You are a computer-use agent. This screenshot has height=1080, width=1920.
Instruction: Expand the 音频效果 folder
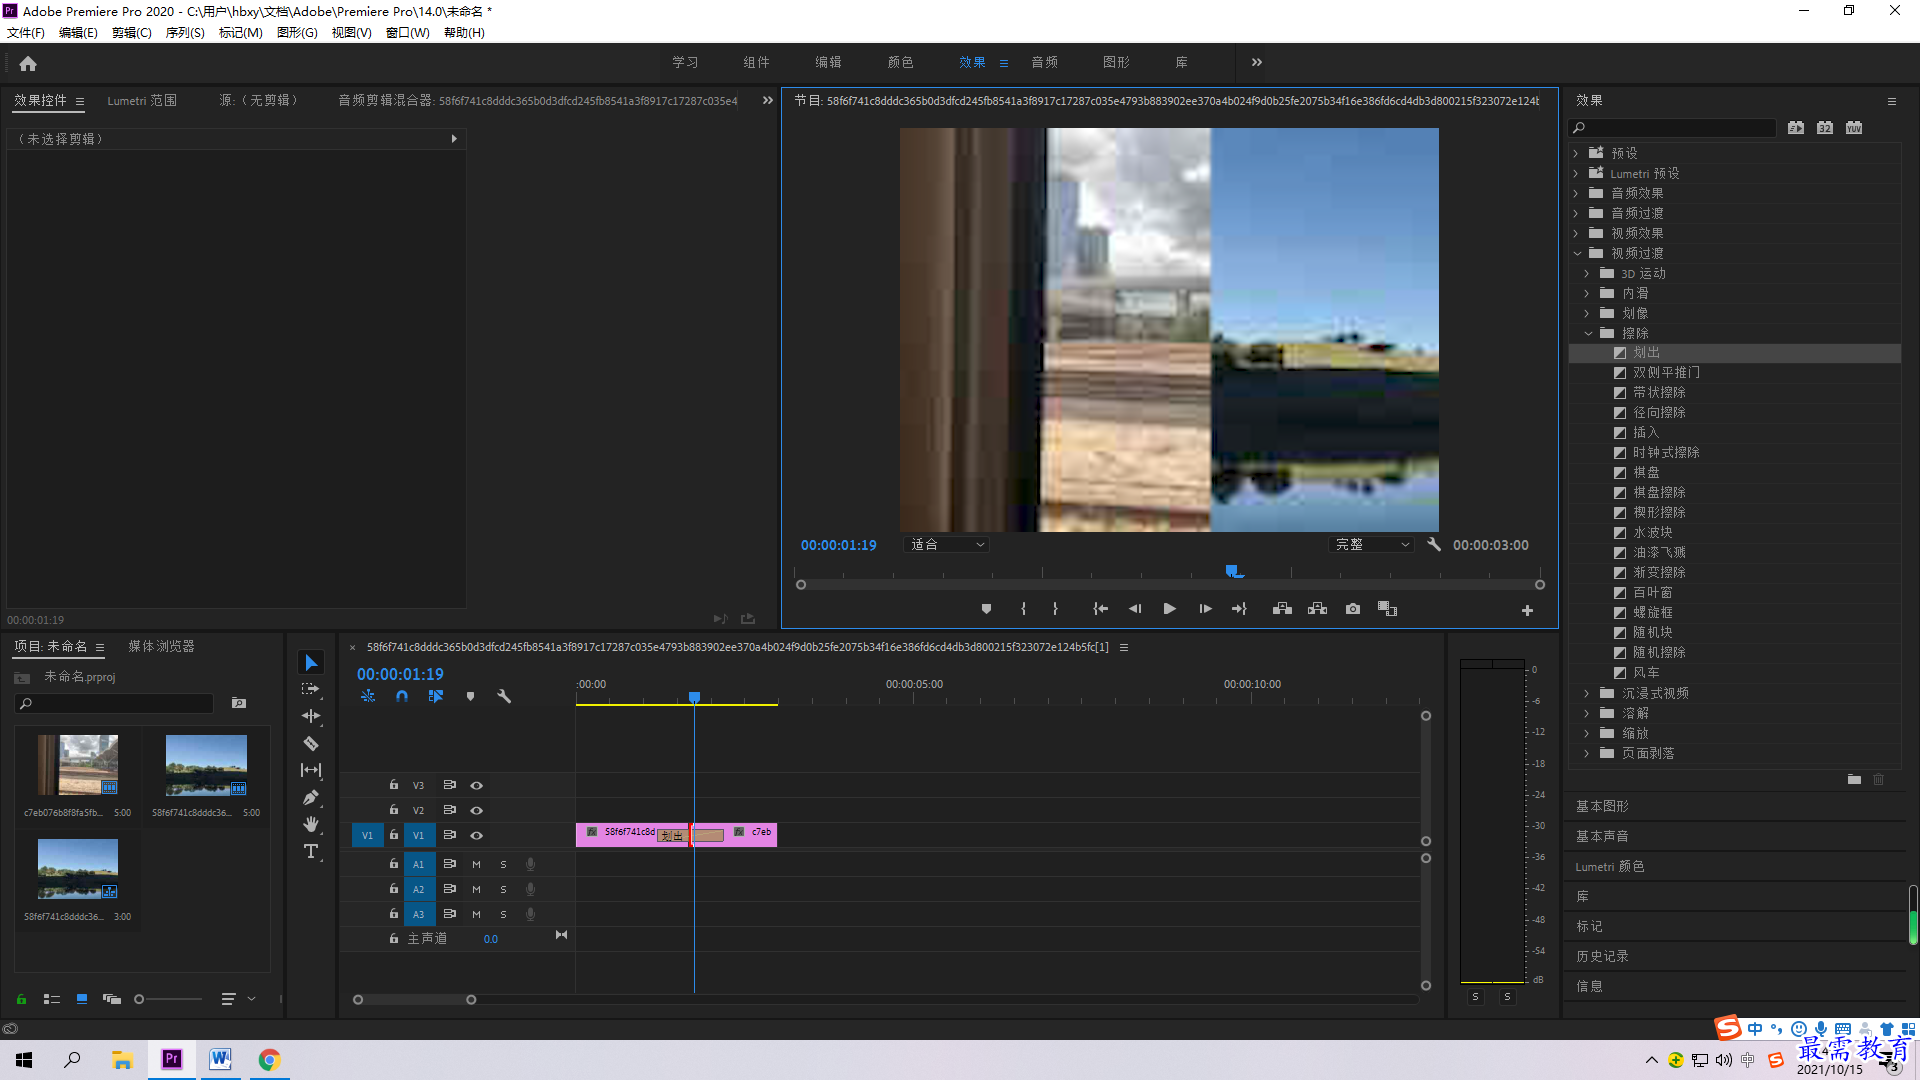(1576, 193)
